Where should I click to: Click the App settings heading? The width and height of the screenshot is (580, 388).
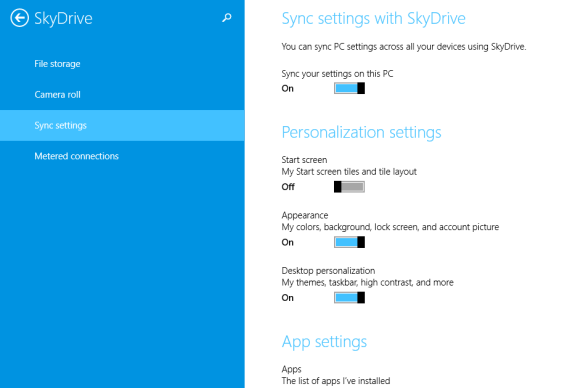coord(324,342)
